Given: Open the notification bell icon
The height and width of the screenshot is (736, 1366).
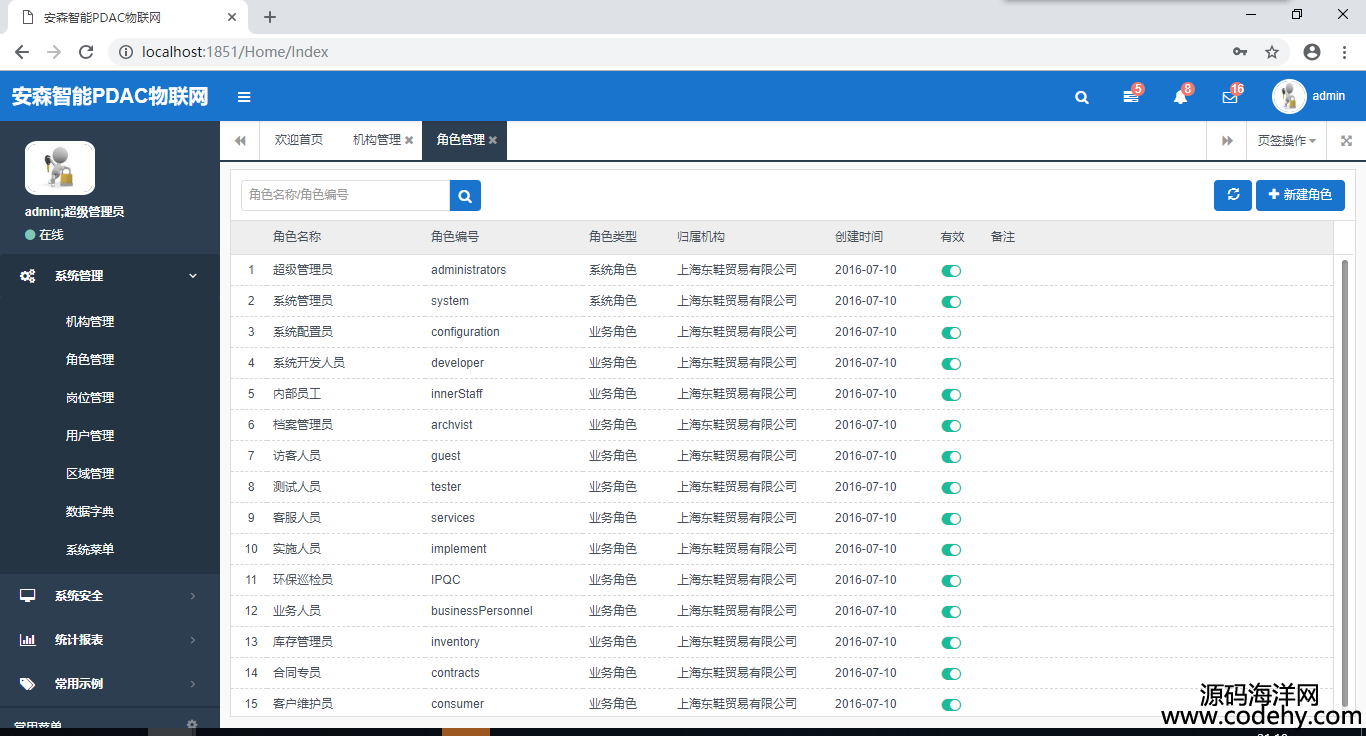Looking at the screenshot, I should (x=1180, y=97).
